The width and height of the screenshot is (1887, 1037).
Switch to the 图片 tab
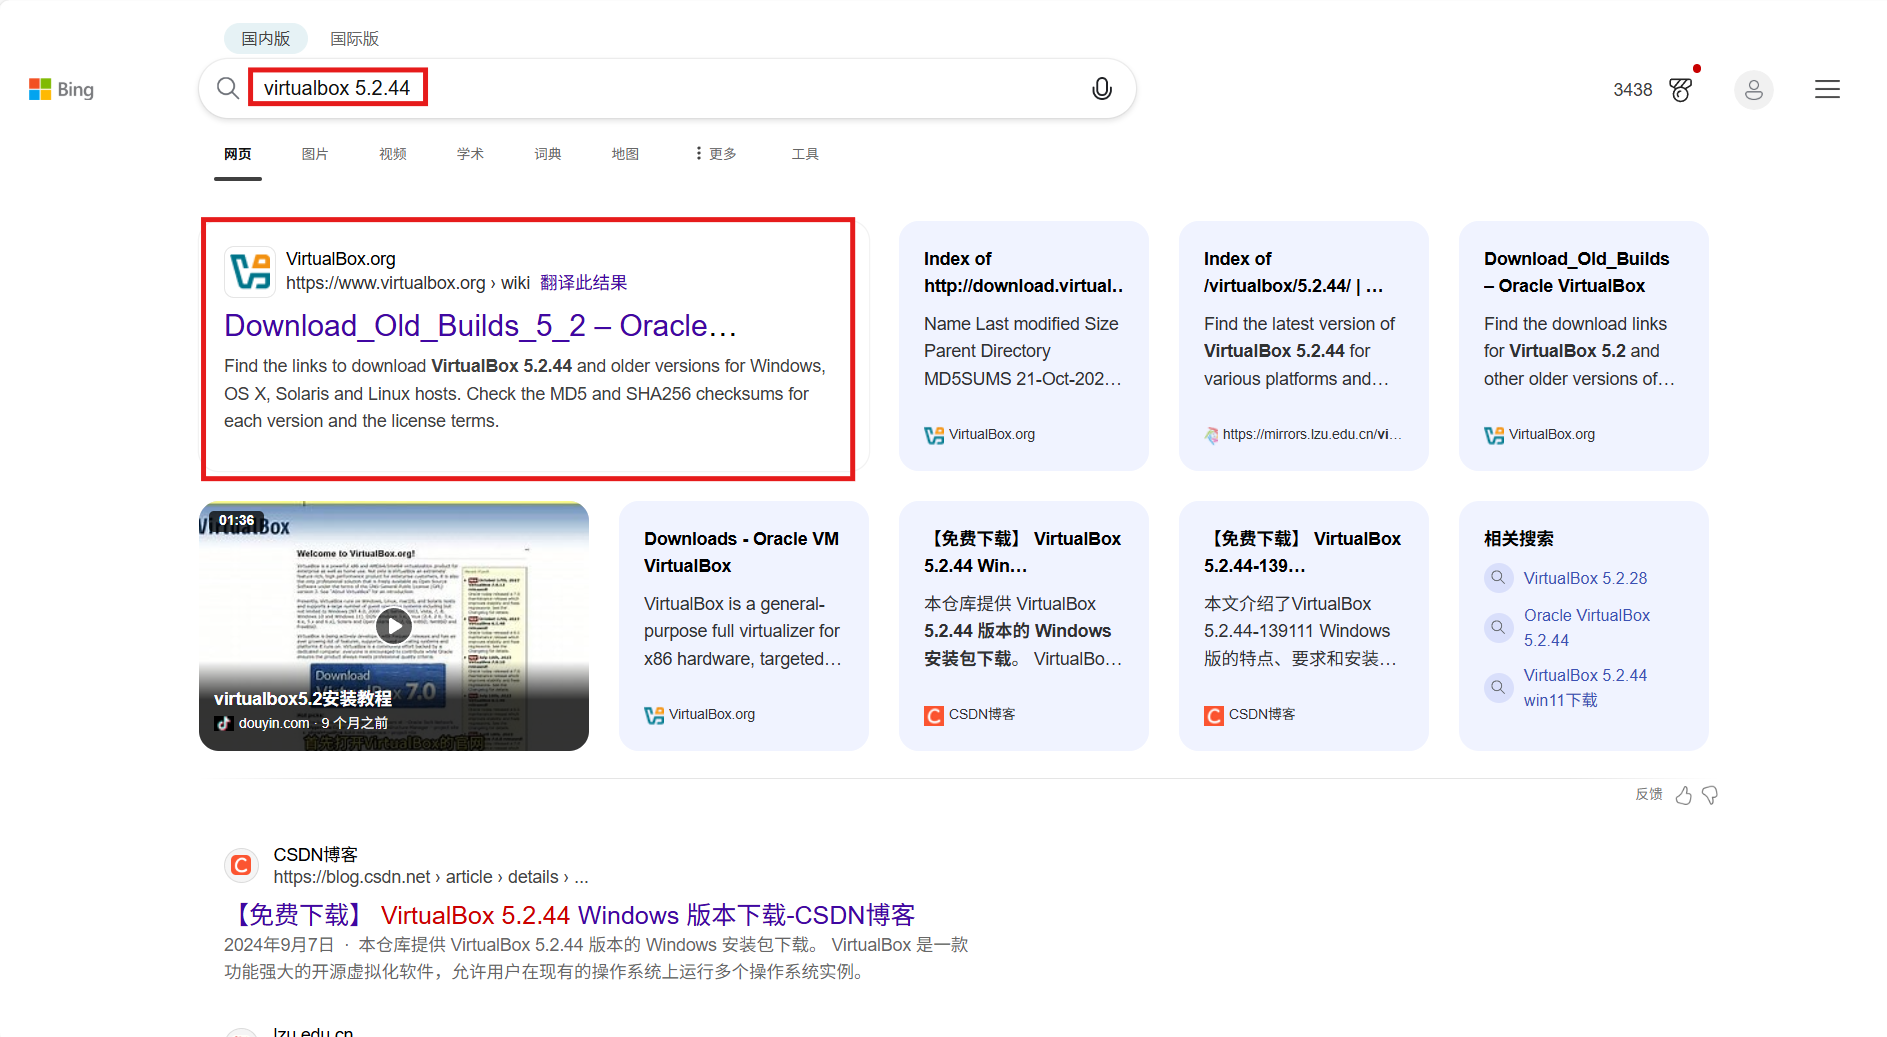(315, 153)
